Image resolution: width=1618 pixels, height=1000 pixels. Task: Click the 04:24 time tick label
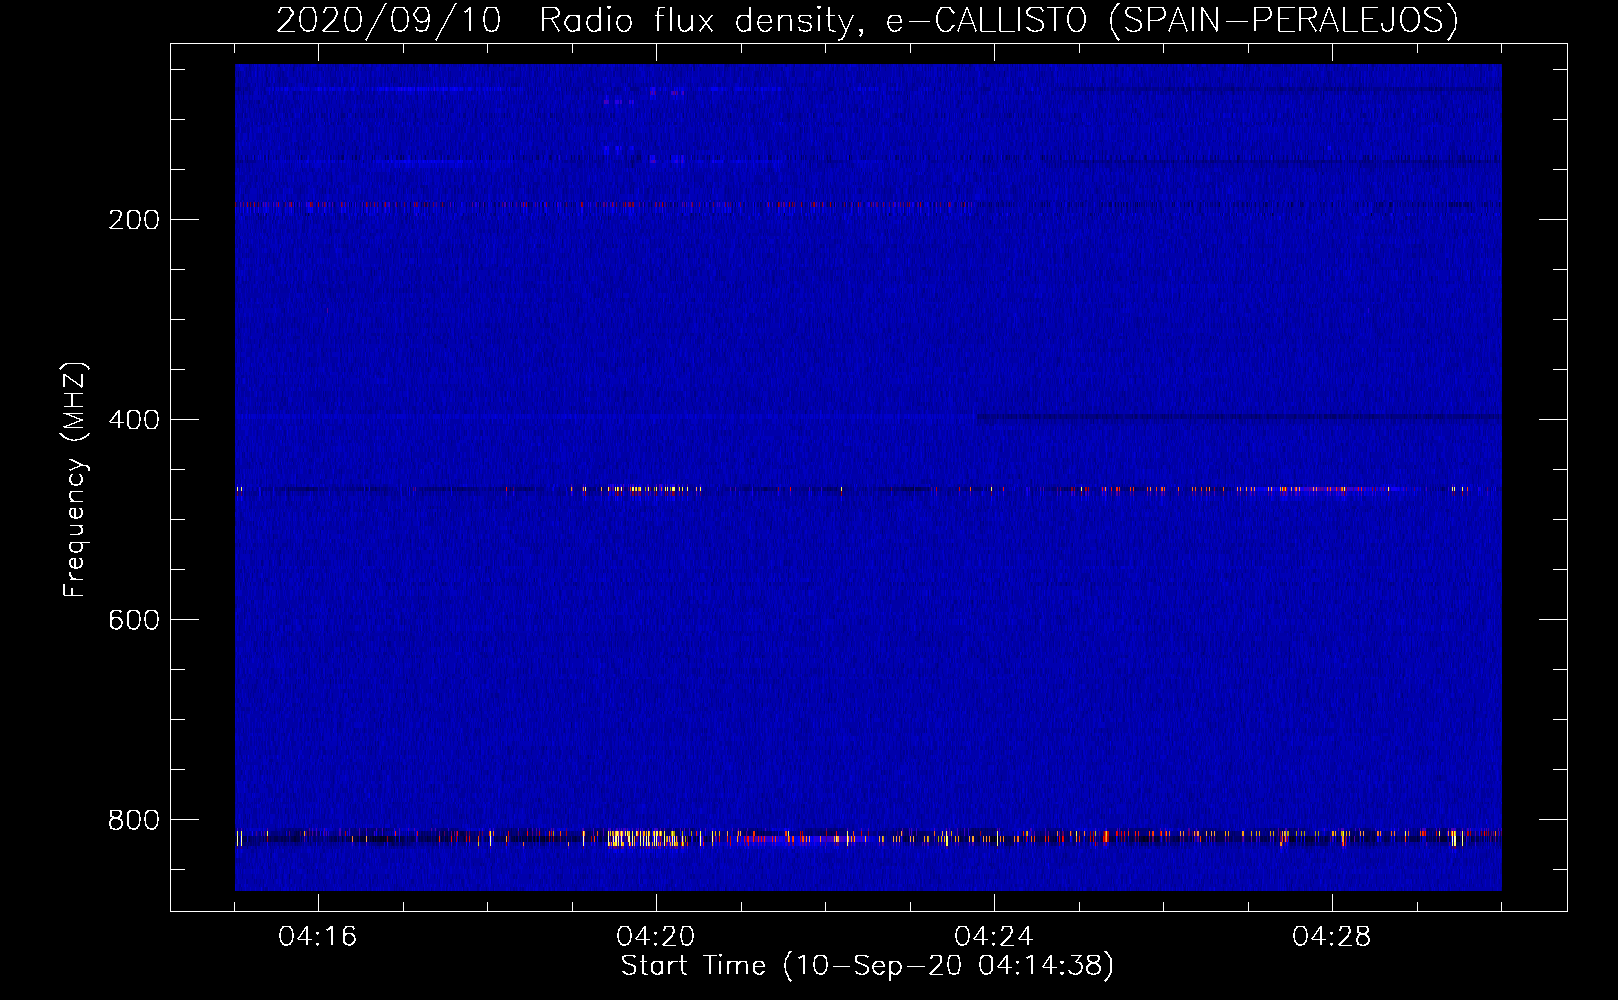994,937
